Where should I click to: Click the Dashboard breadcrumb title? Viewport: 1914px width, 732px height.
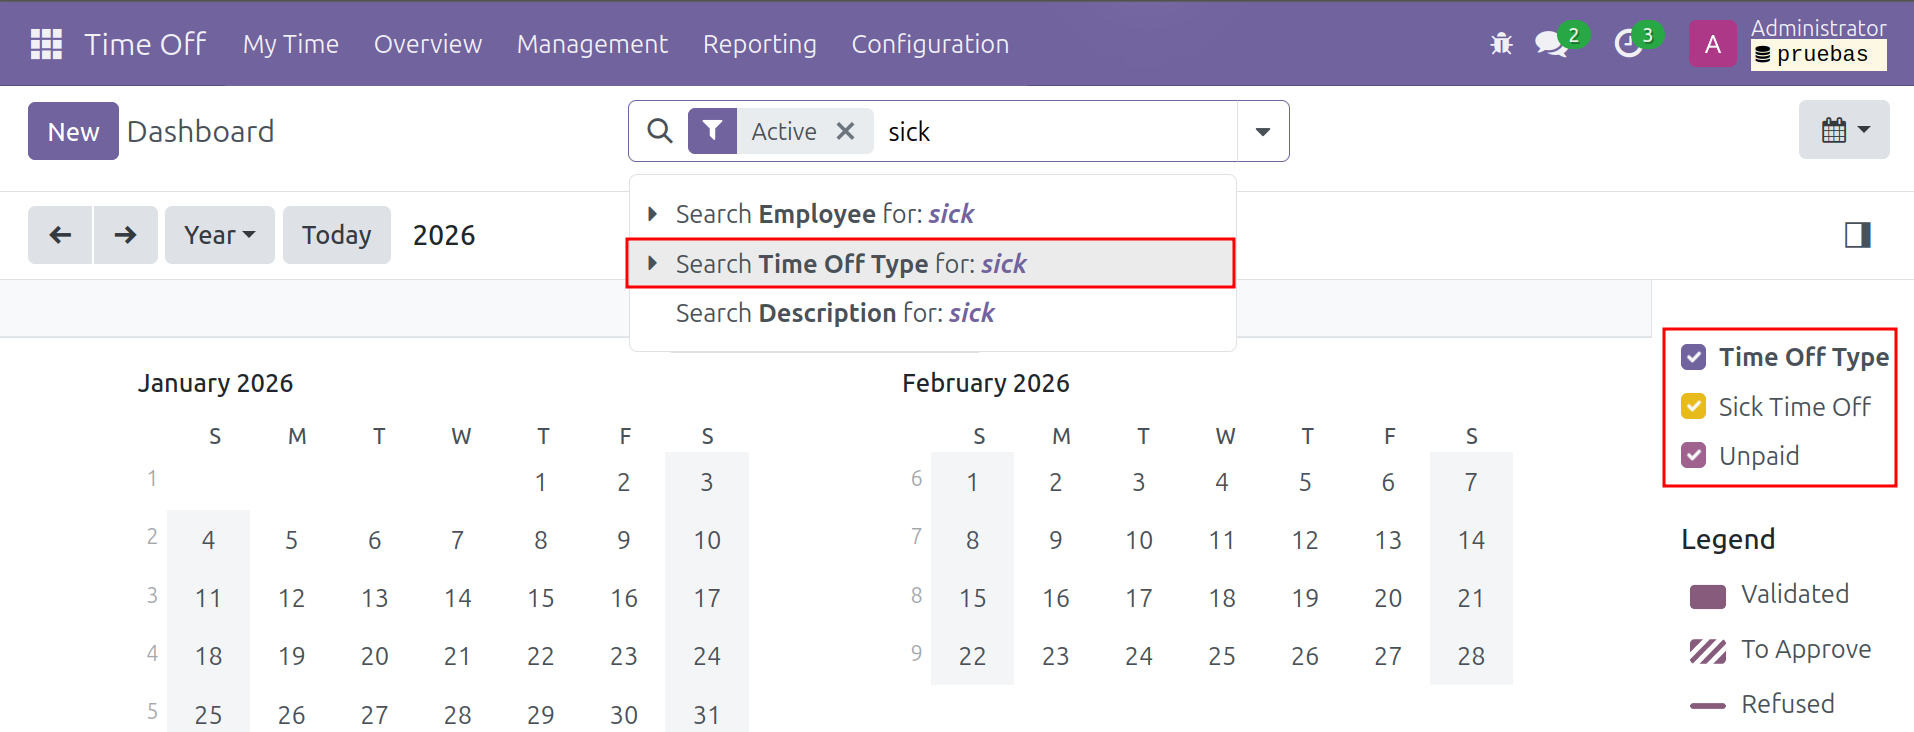[200, 131]
